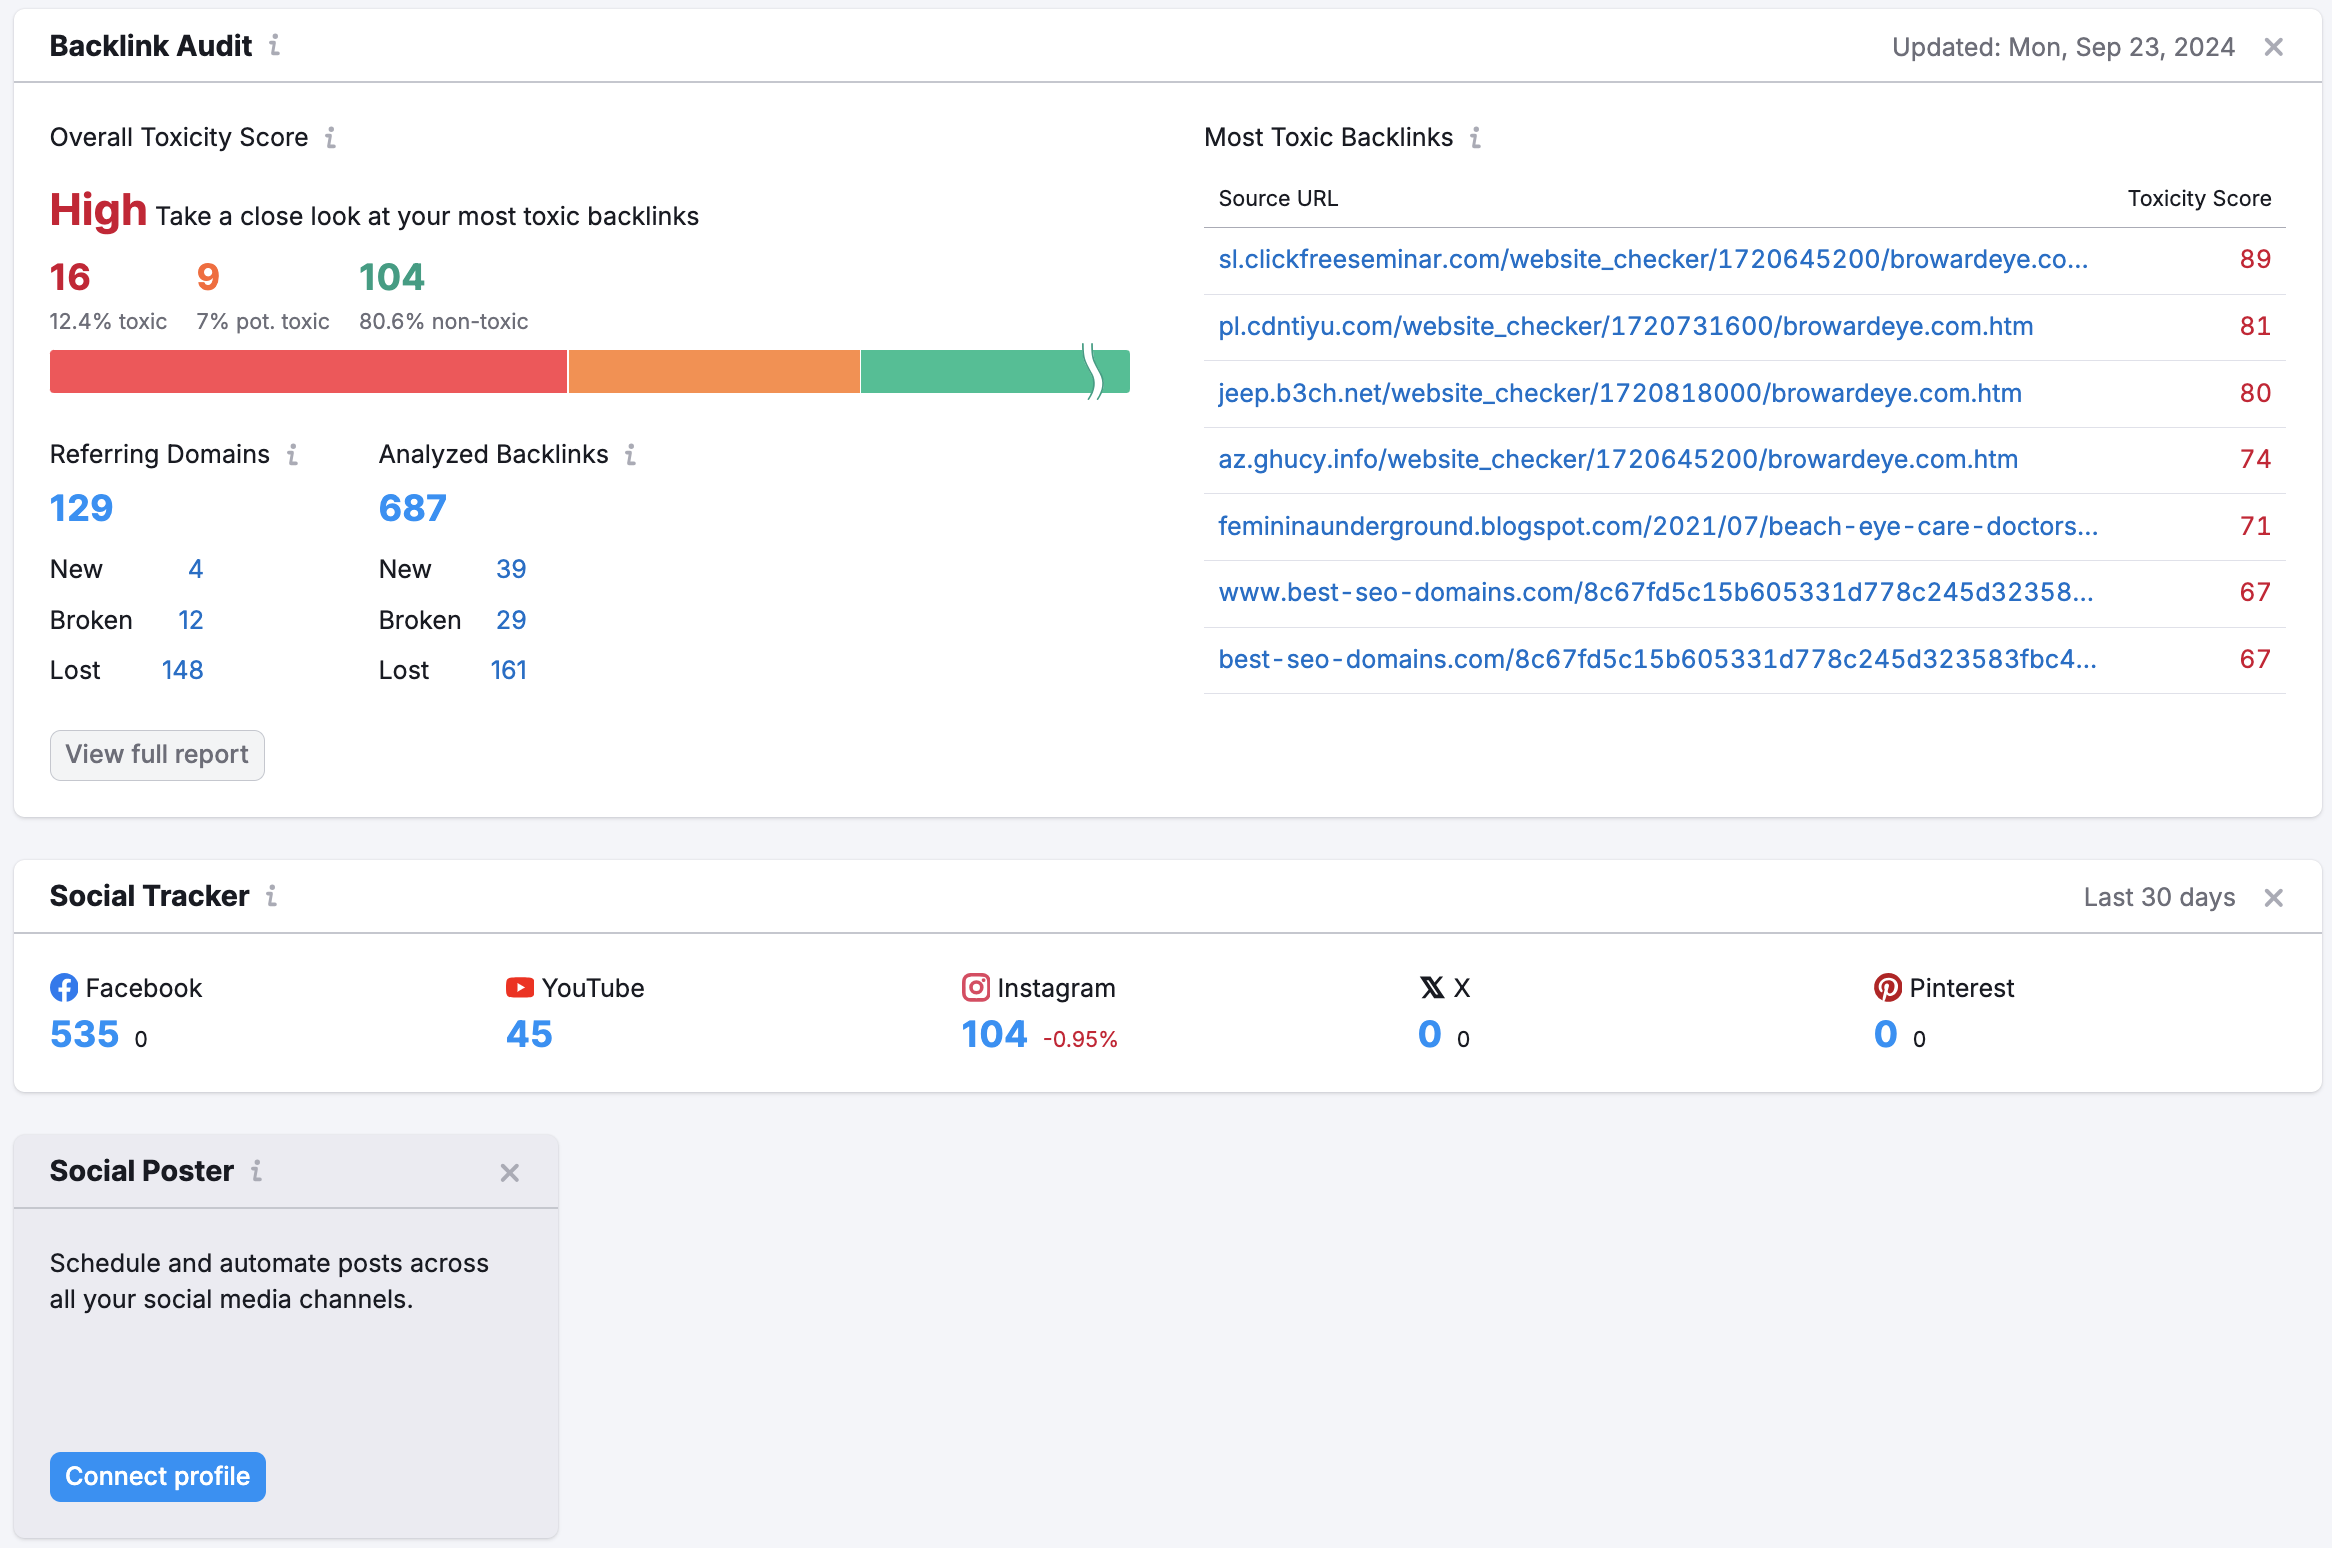Click Broken backlinks value 29
The image size is (2332, 1548).
pyautogui.click(x=511, y=621)
